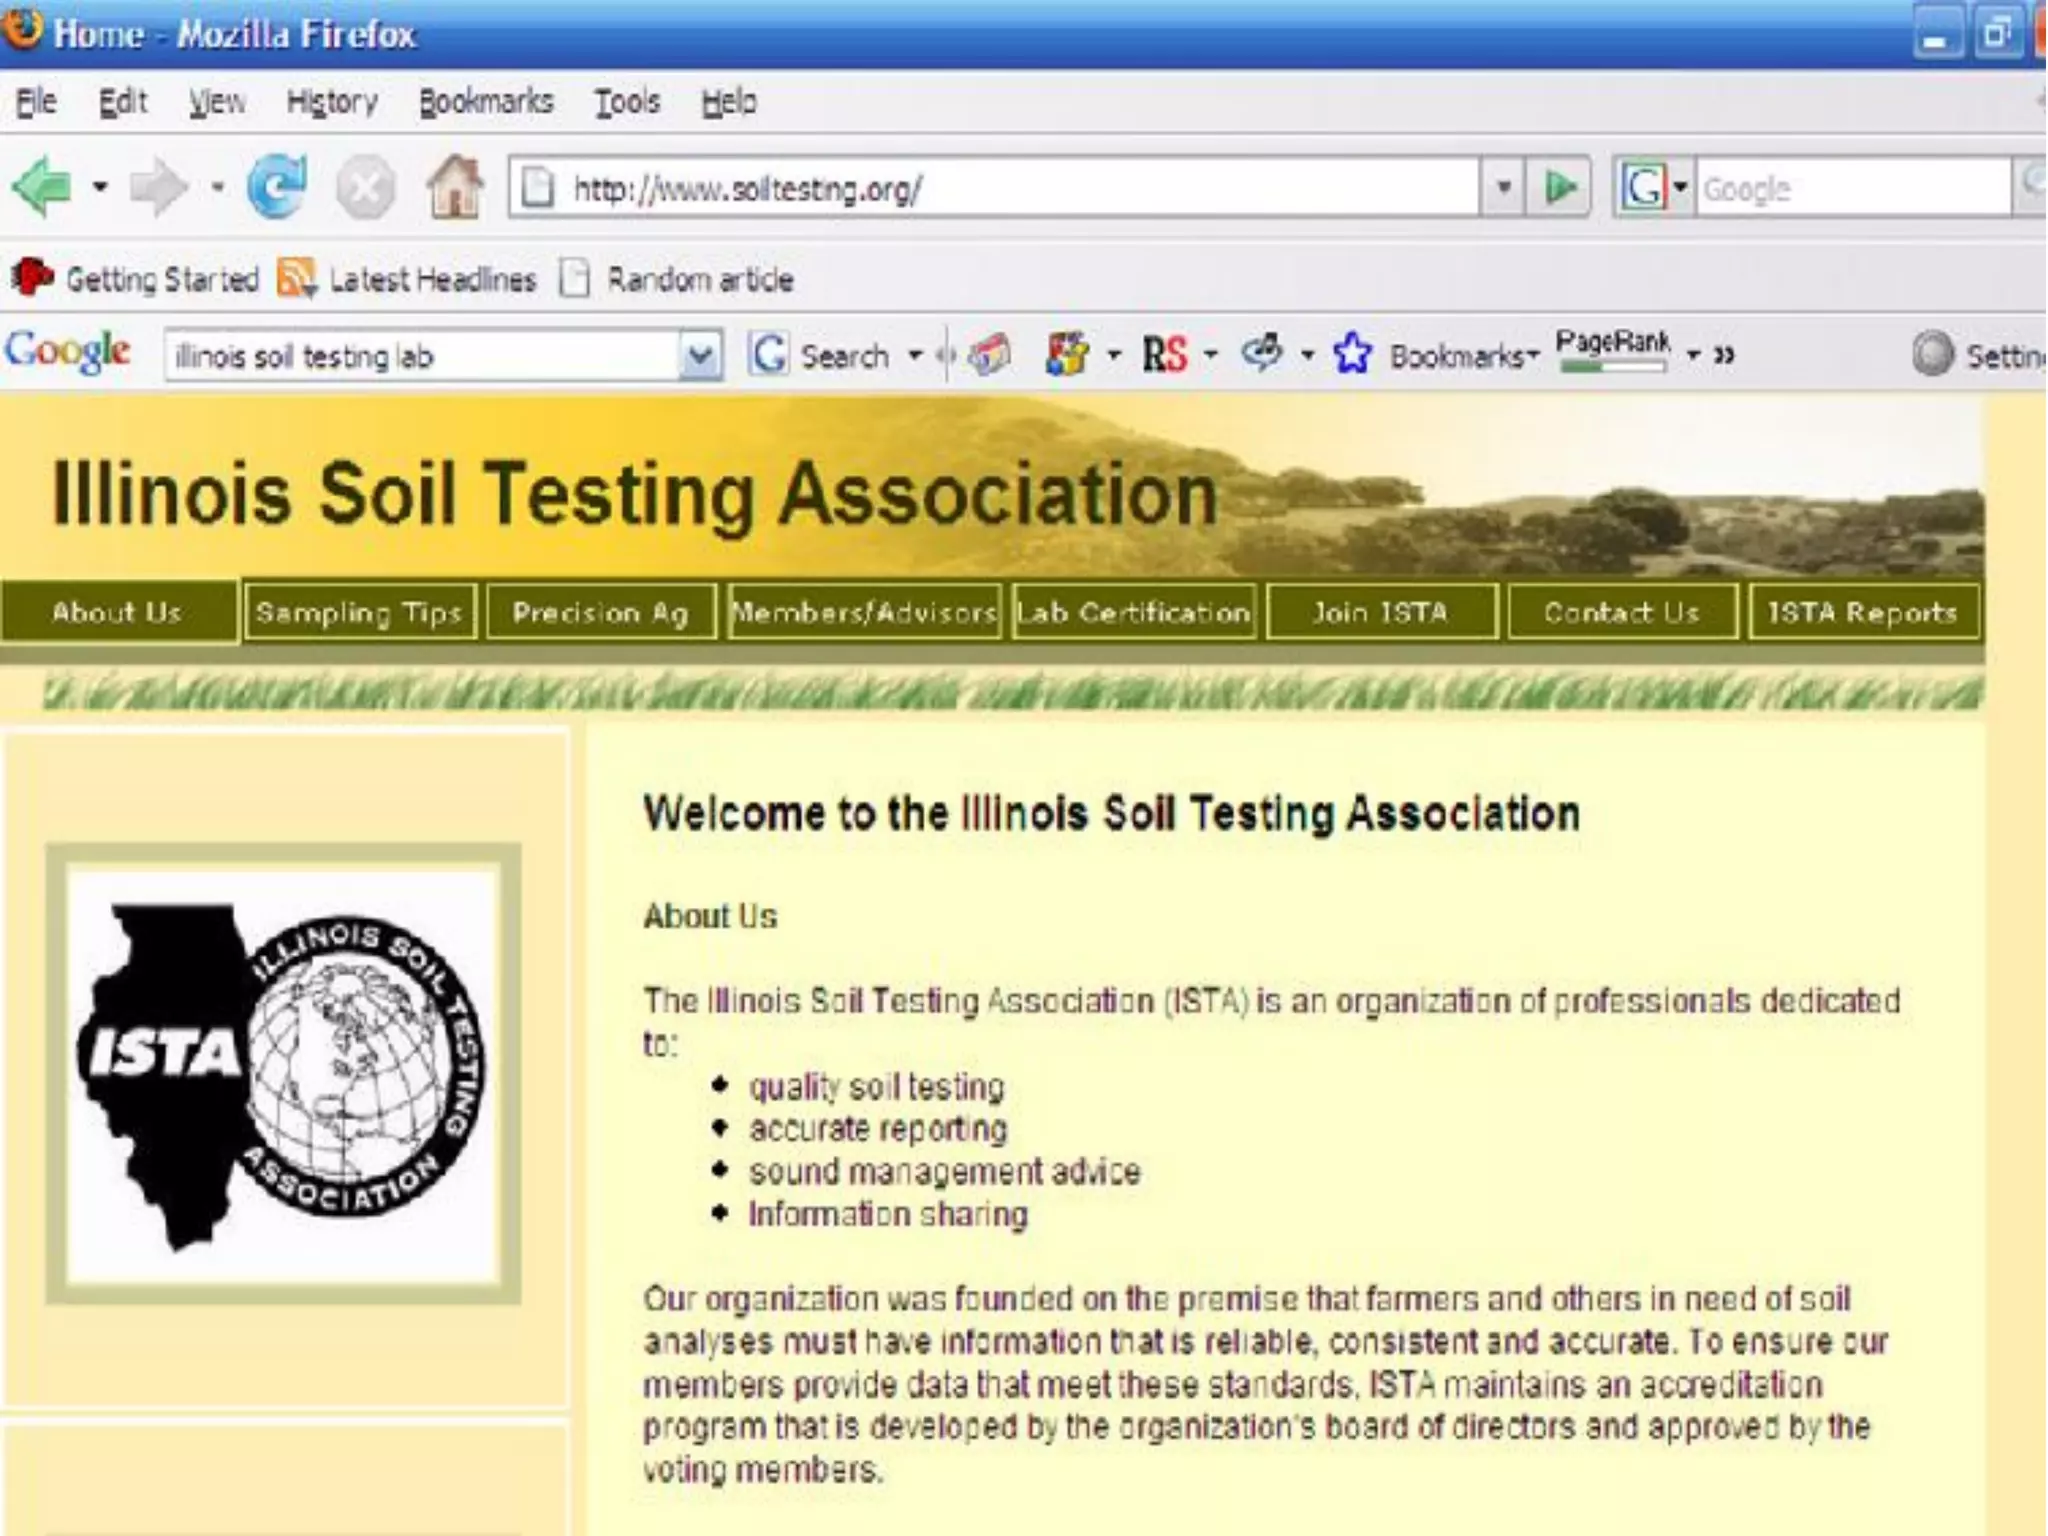Open the Tools menu
Viewport: 2048px width, 1536px height.
(x=627, y=102)
